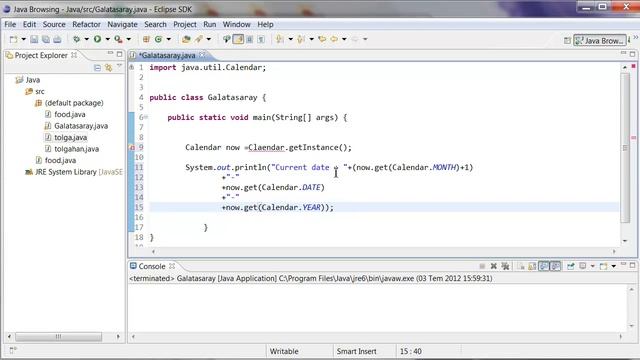Screen dimensions: 640x360
Task: Run the program with green play icon
Action: coord(97,39)
